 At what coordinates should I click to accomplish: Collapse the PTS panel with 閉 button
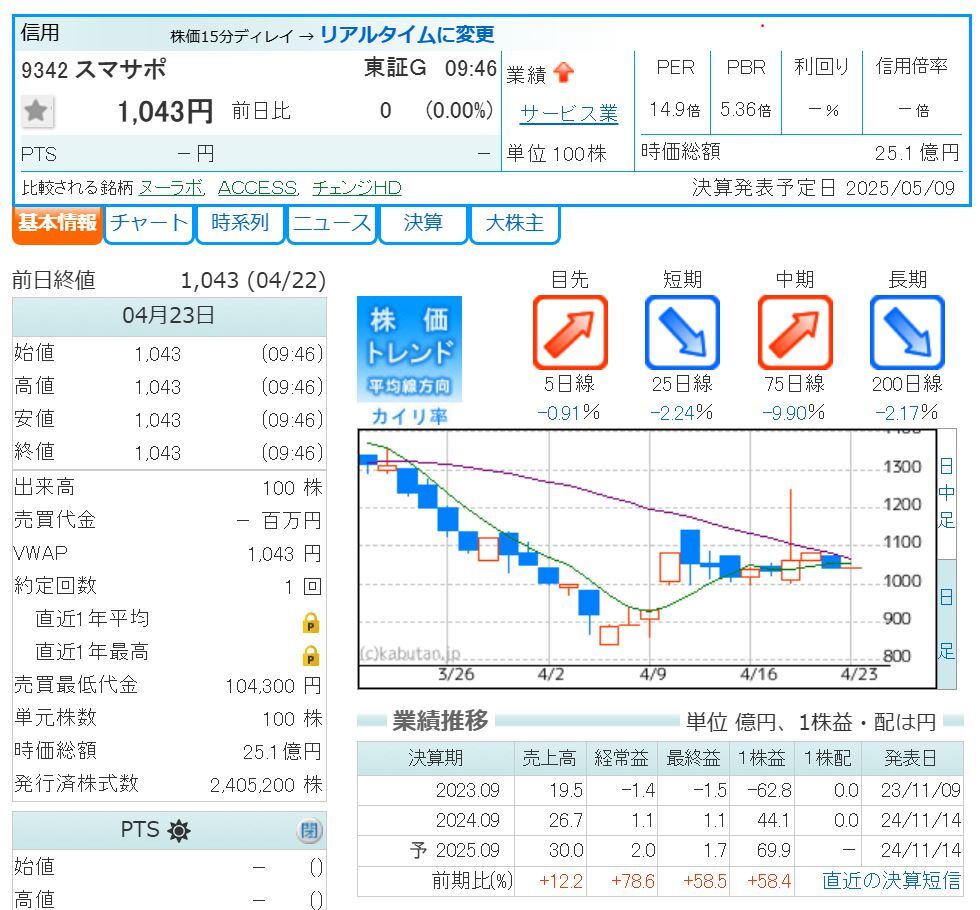(309, 831)
